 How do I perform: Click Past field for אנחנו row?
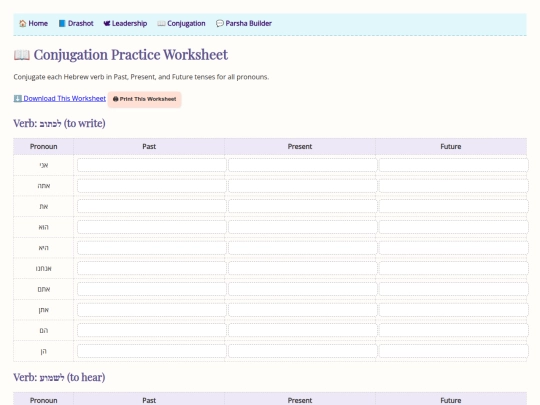point(152,269)
